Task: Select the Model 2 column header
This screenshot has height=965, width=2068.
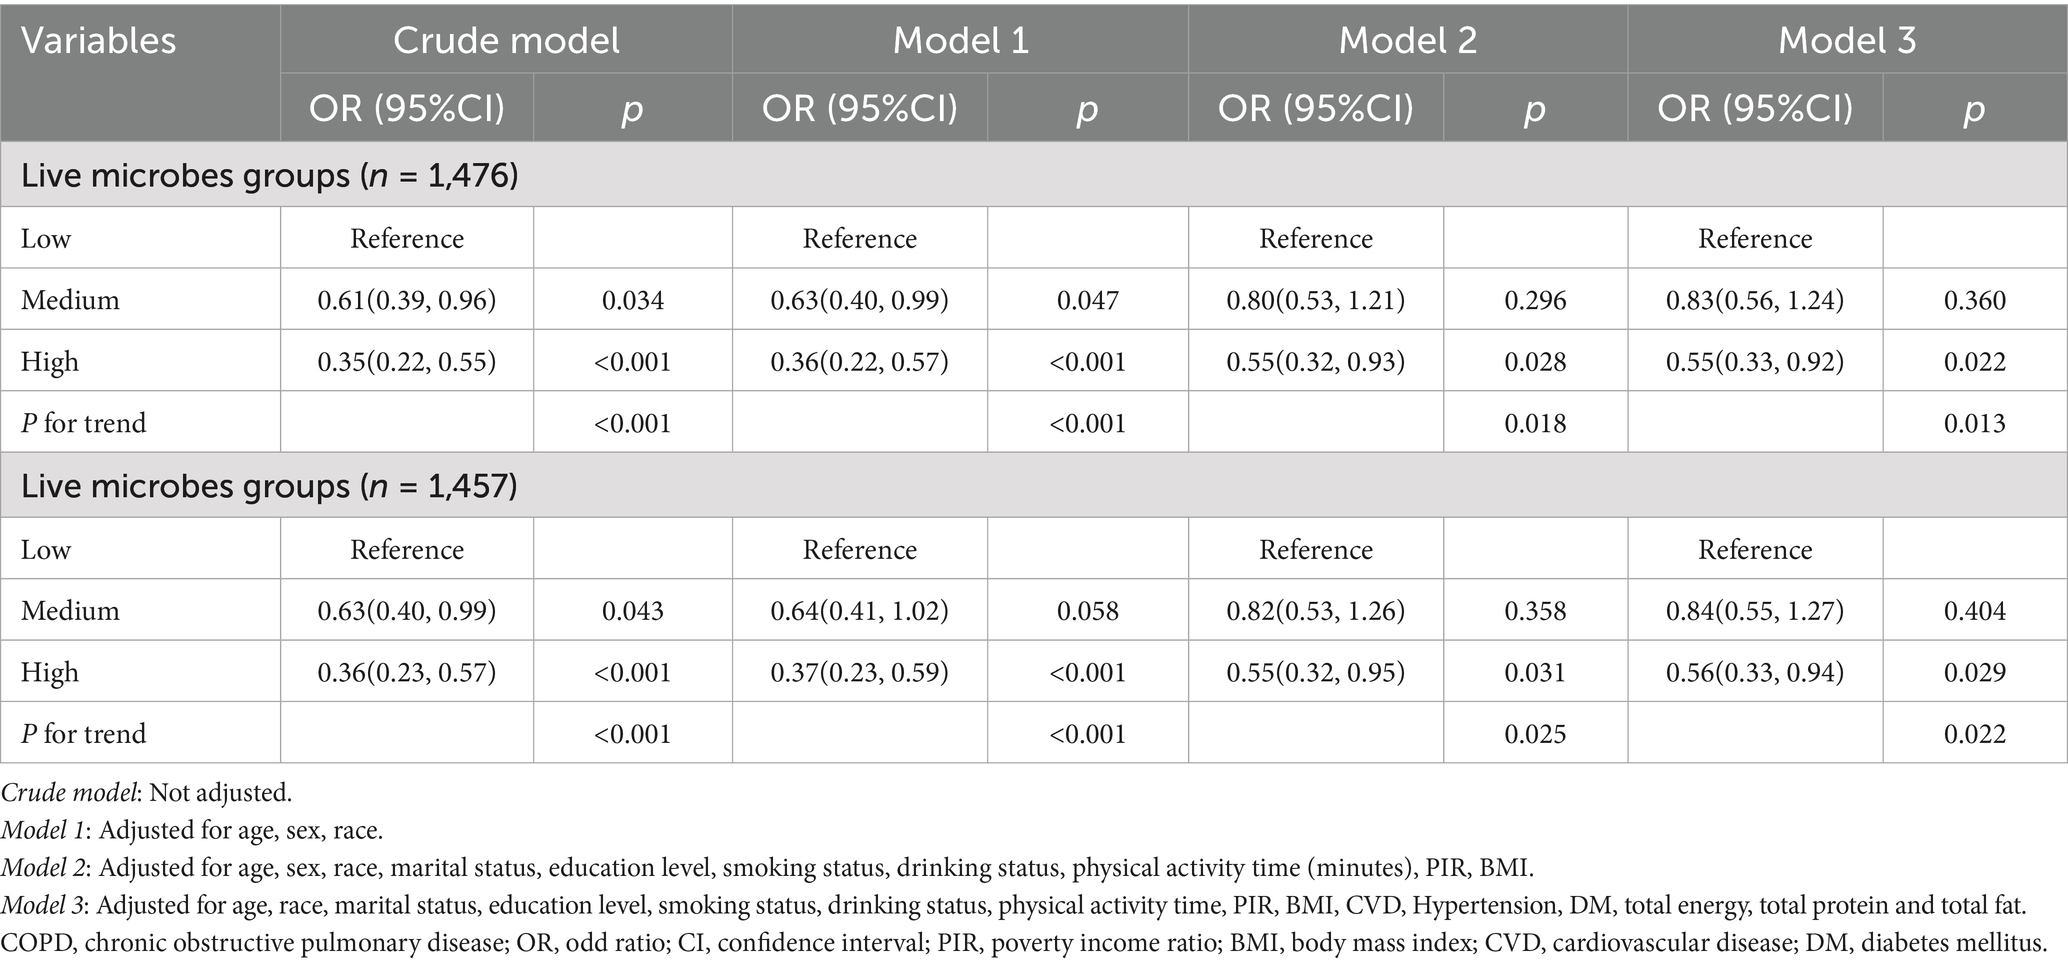Action: coord(1407,41)
